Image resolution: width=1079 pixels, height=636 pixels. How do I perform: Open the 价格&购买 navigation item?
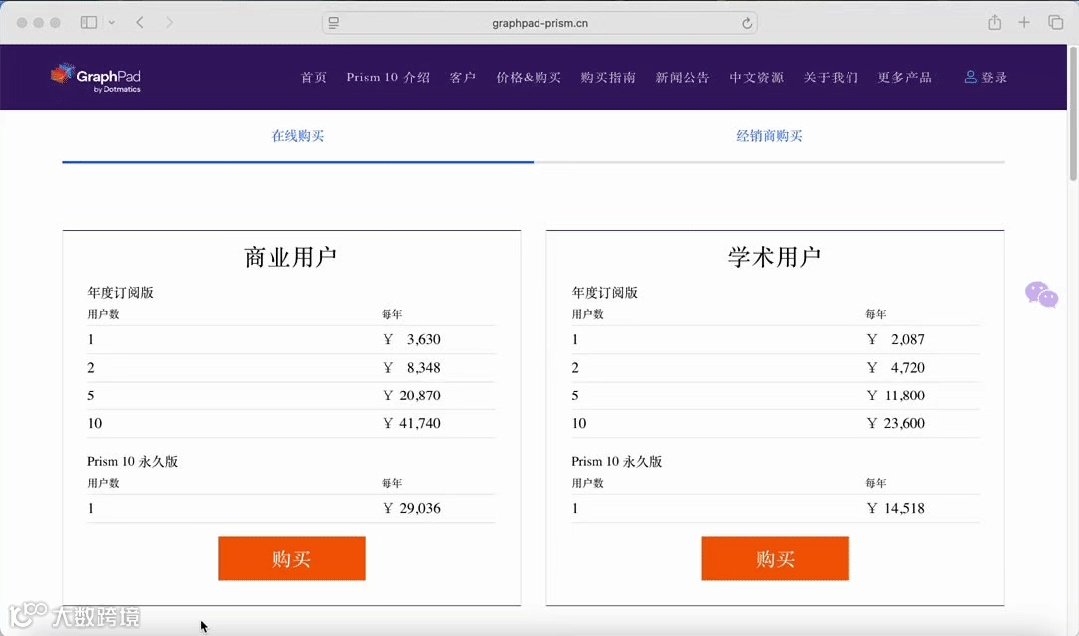pyautogui.click(x=528, y=77)
